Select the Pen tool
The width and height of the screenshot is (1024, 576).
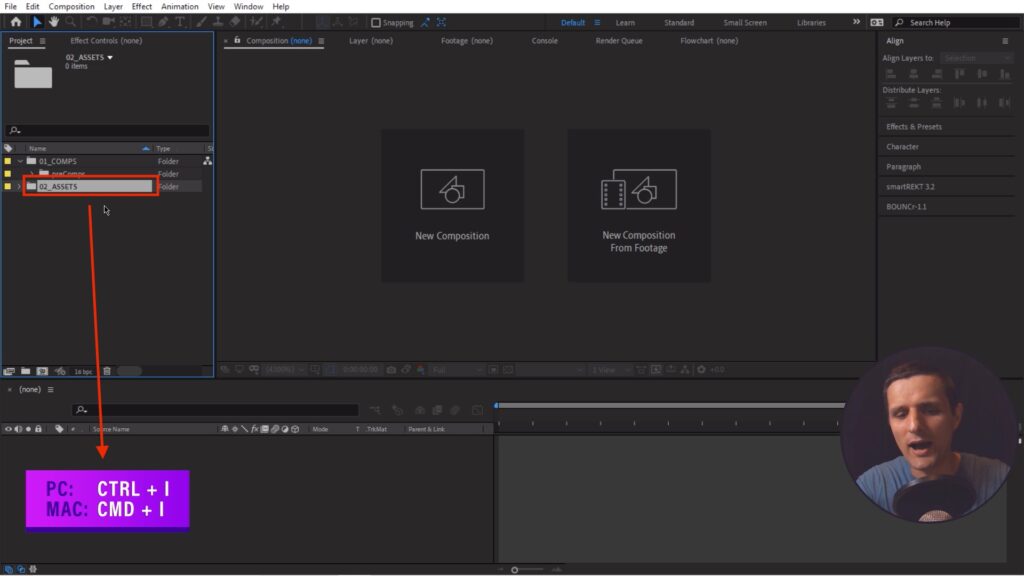[162, 22]
